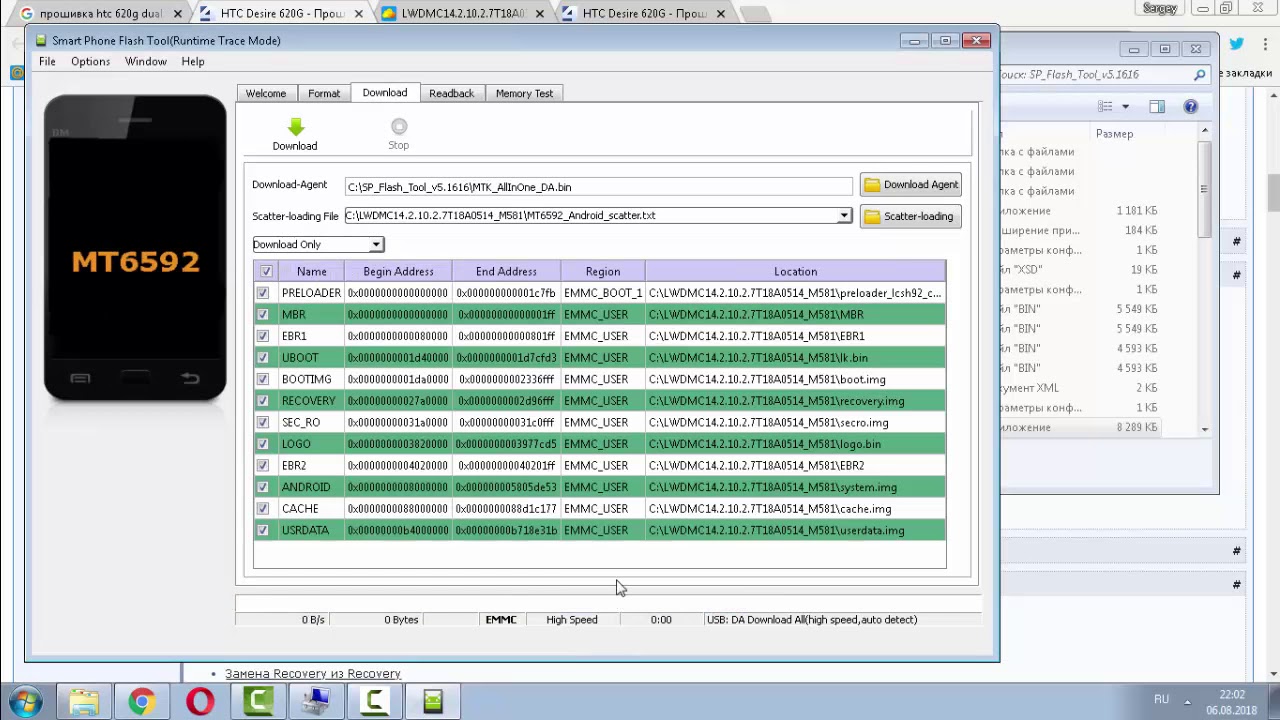
Task: Uncheck the PRELOADER row checkbox
Action: [263, 293]
